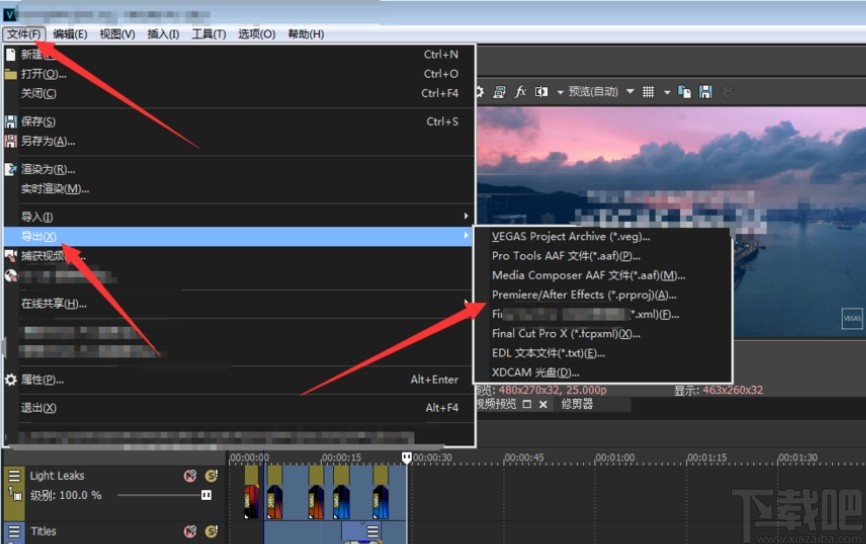Select the highlighted 导出(X) menu entry
The image size is (866, 544).
coord(239,236)
